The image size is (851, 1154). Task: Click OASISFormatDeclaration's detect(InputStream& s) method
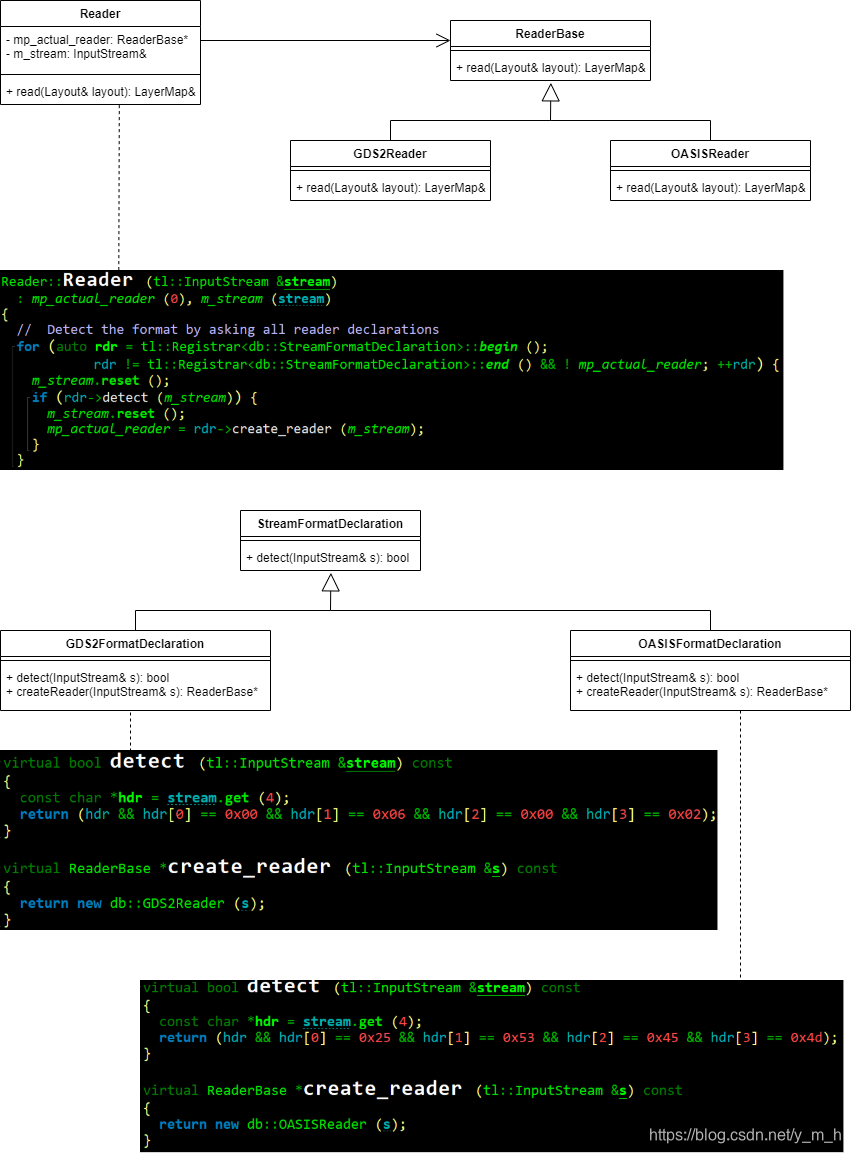click(x=657, y=678)
